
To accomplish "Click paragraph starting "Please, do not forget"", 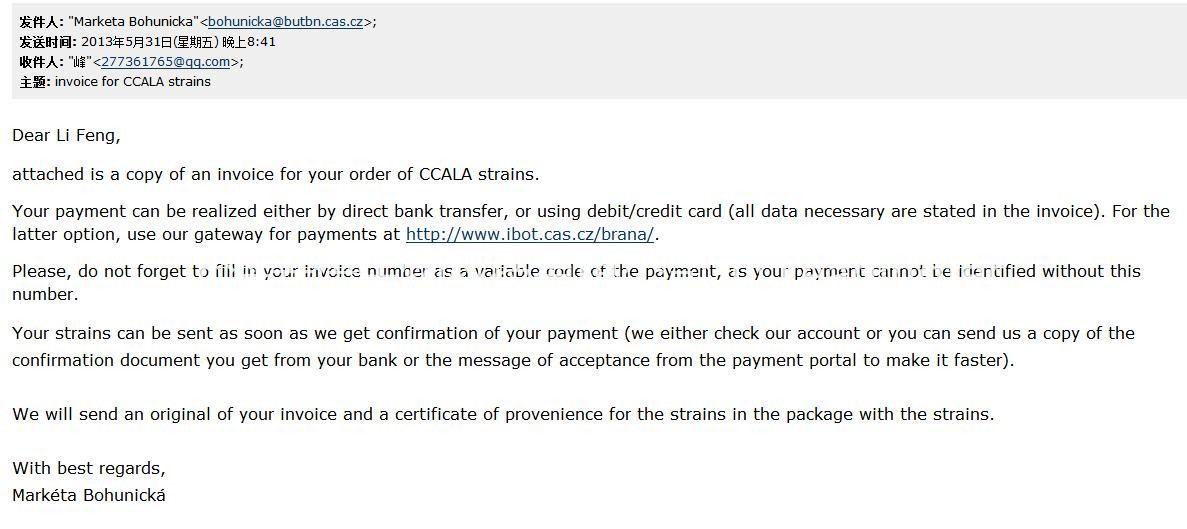I will (x=576, y=272).
